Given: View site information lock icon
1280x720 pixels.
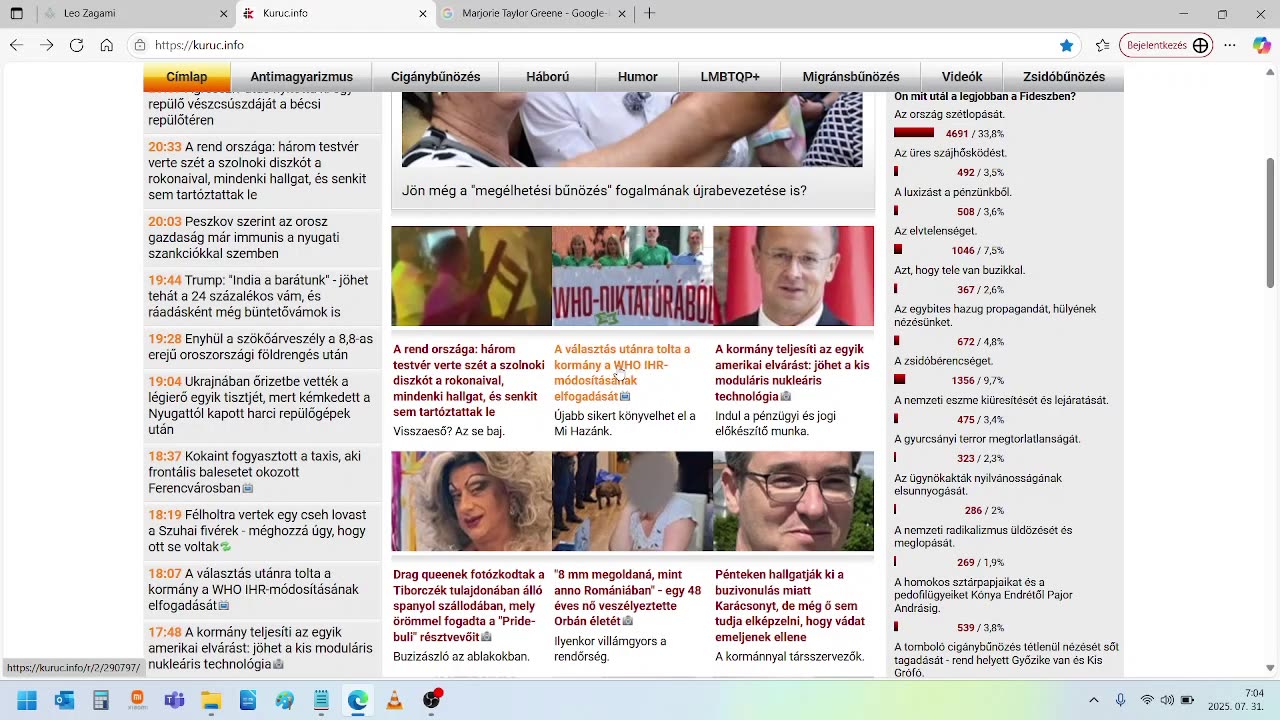Looking at the screenshot, I should [140, 45].
